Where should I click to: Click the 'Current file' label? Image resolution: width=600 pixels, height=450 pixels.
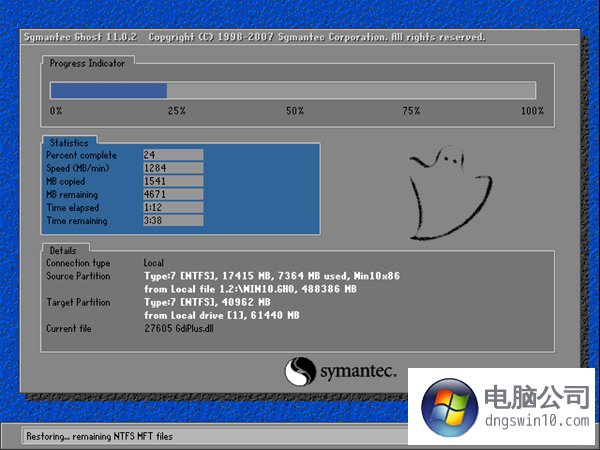pyautogui.click(x=69, y=328)
